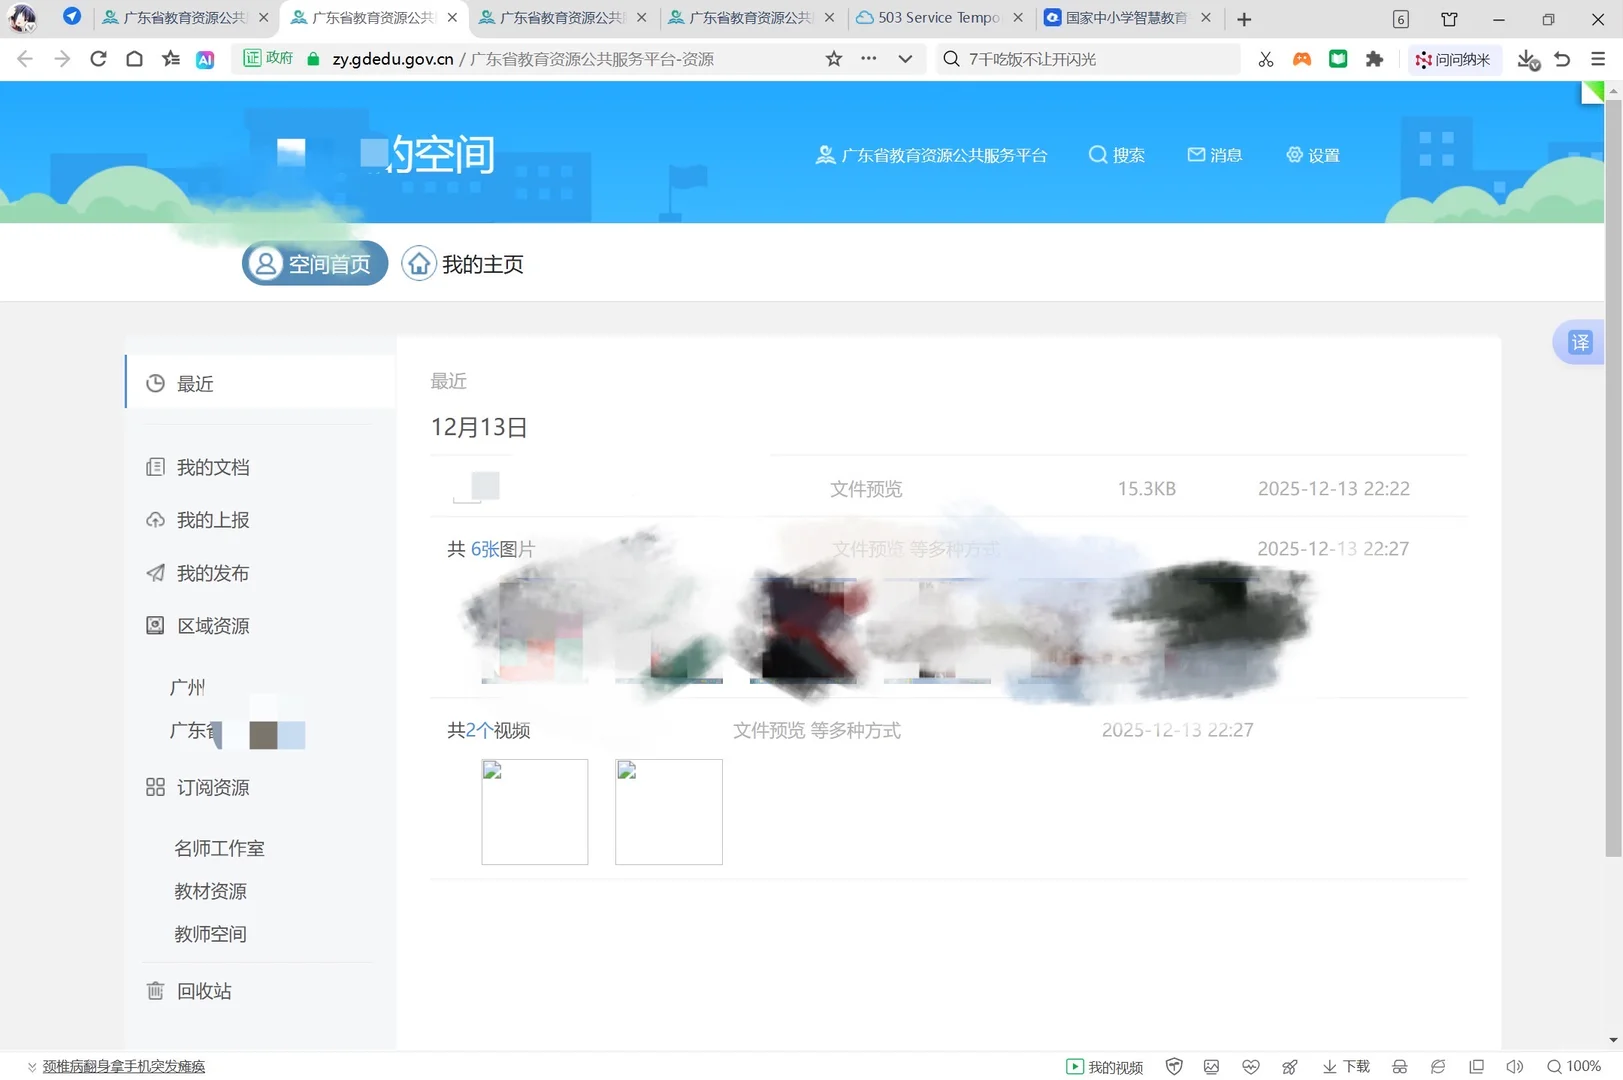1623x1080 pixels.
Task: Open 设置 settings in the header
Action: (1313, 155)
